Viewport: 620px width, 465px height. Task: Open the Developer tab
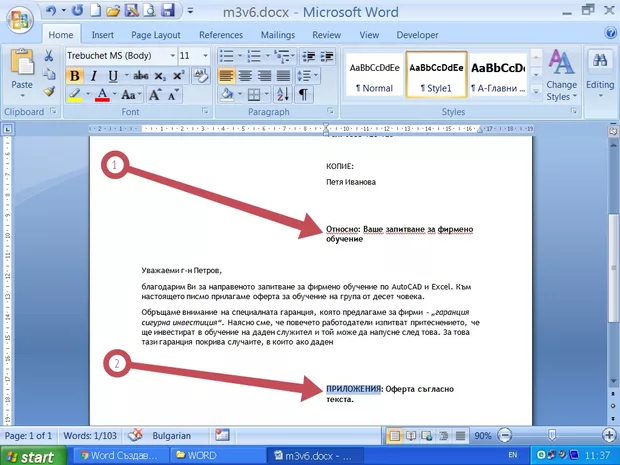[417, 35]
